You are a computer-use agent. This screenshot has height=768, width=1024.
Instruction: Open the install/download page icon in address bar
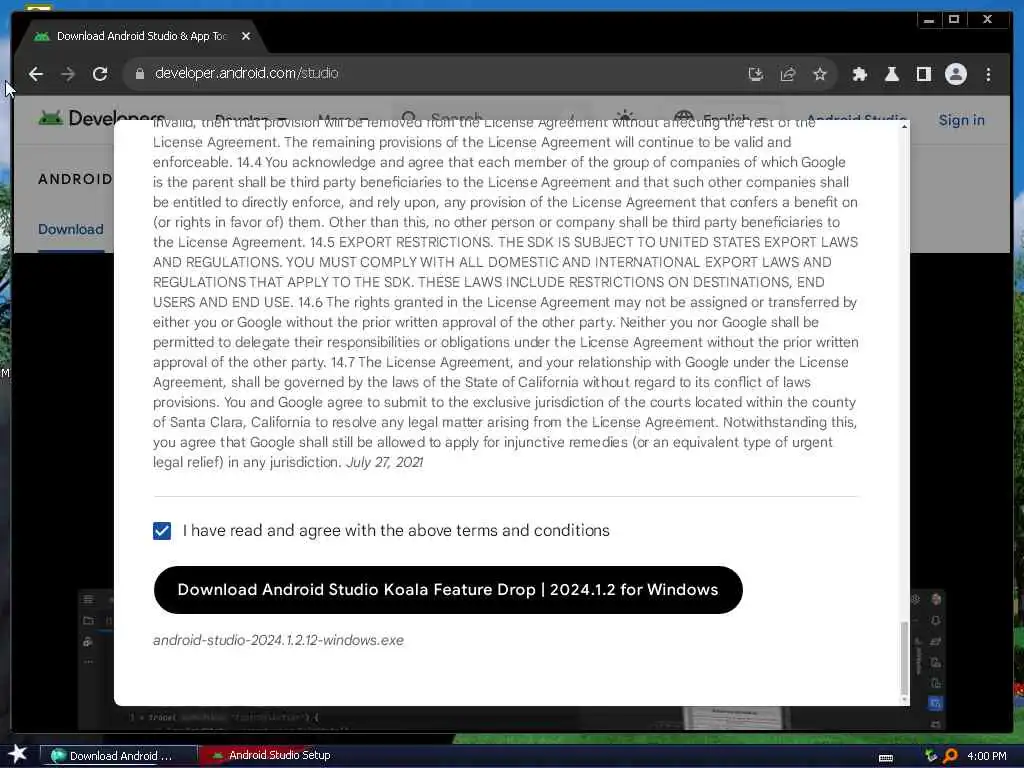(x=756, y=74)
